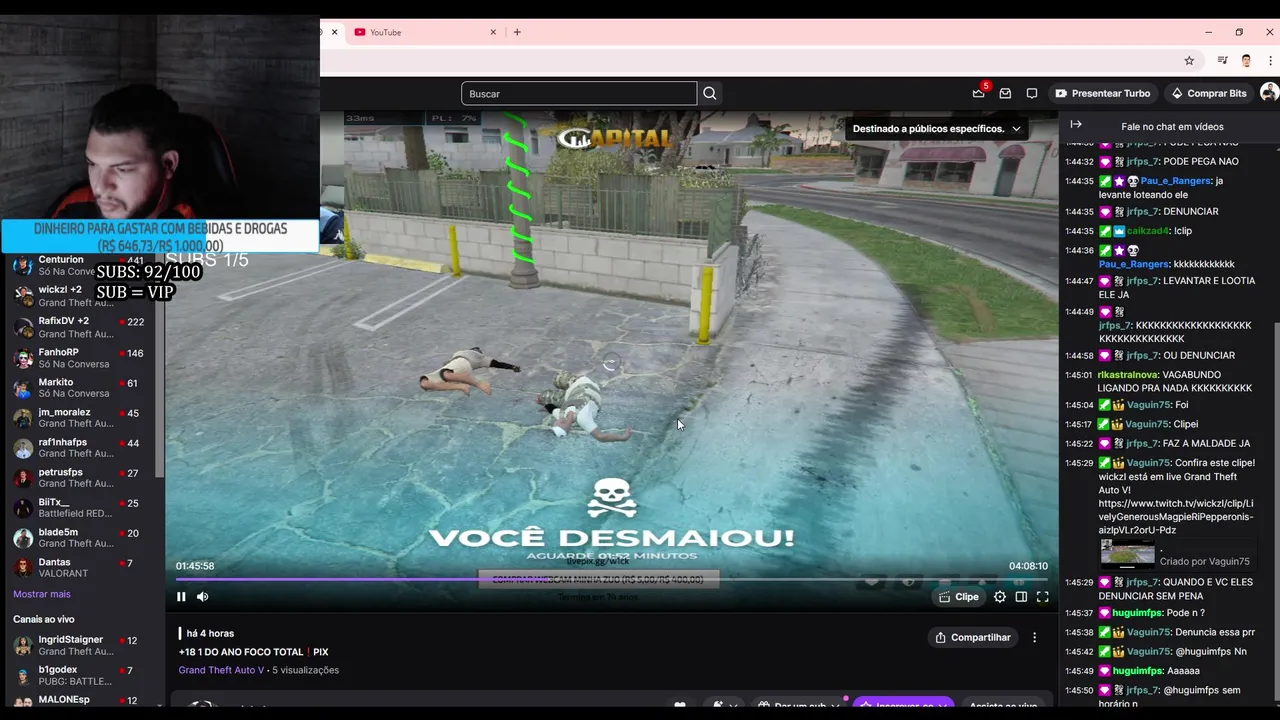Focus the Buscar search field
Screen dimensions: 1280x720
point(579,93)
